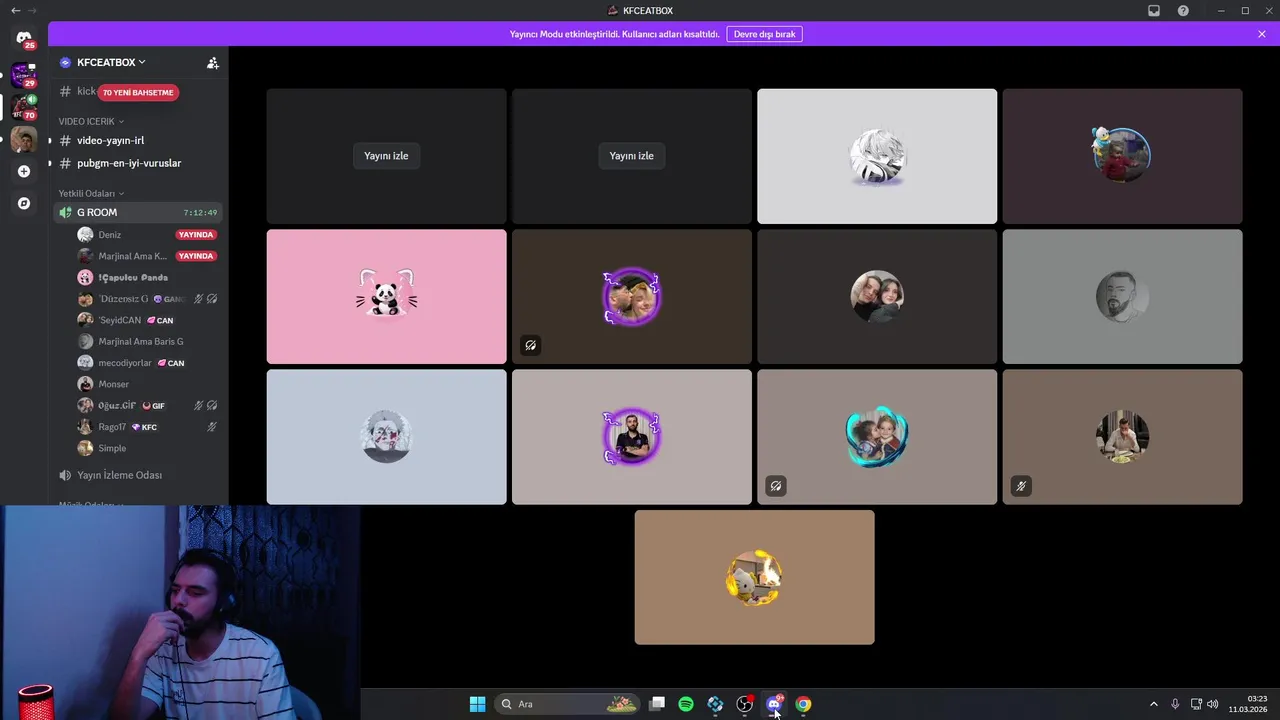Select couple photo avatar tile

click(x=877, y=297)
